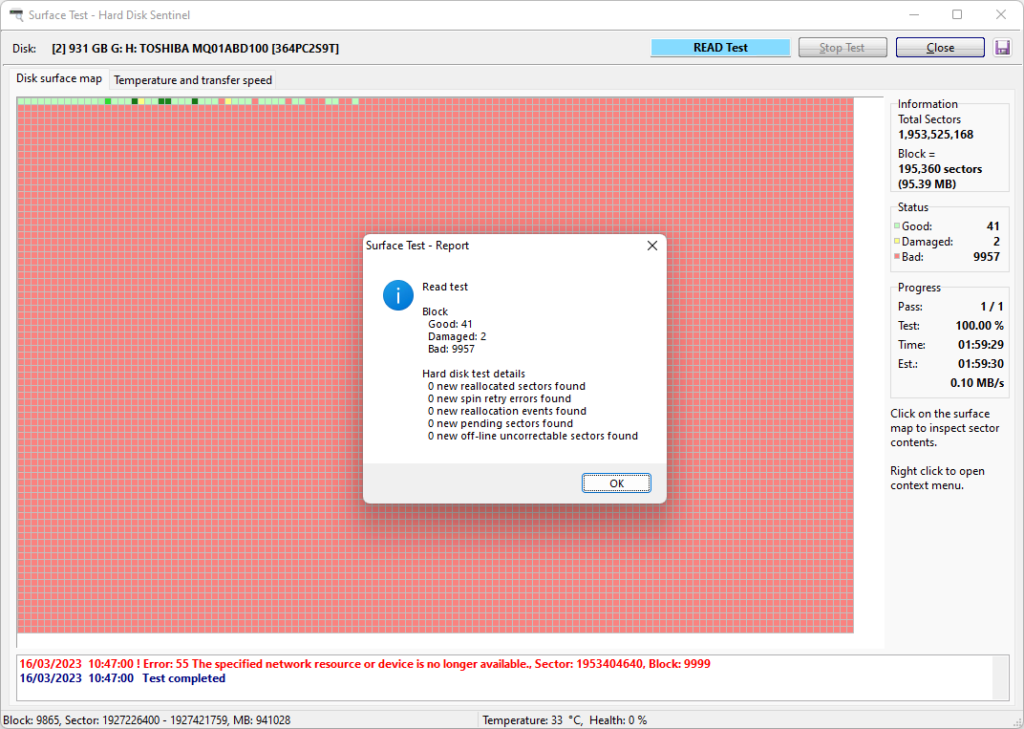Click the log panel vertical scrollbar
1024x729 pixels.
click(1000, 677)
